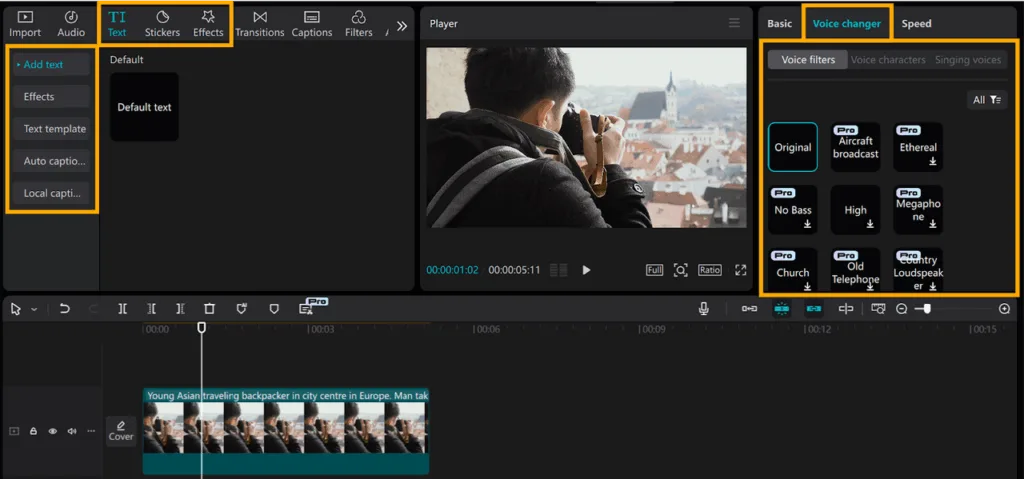Zoom in the timeline
This screenshot has height=479, width=1024.
[x=1004, y=308]
